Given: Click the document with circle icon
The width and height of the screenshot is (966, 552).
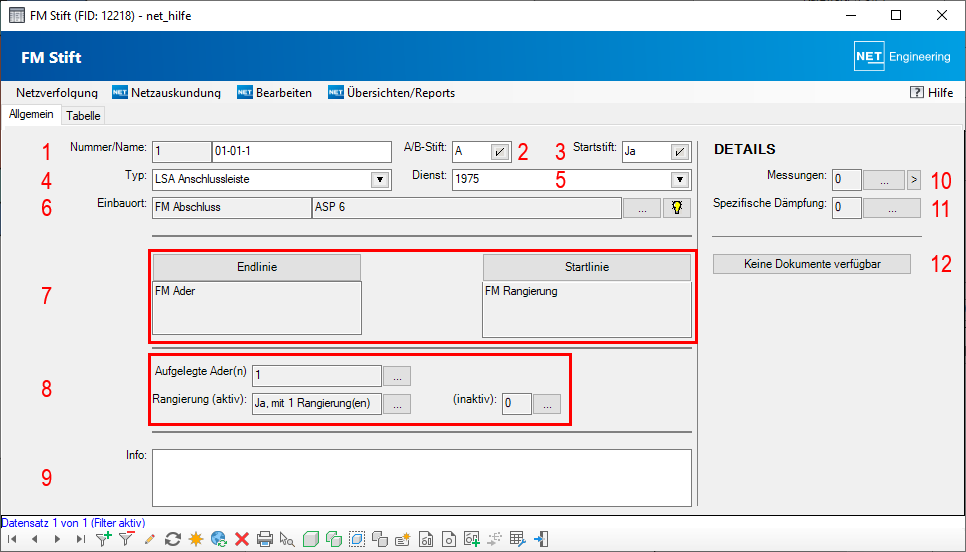Looking at the screenshot, I should pos(449,539).
